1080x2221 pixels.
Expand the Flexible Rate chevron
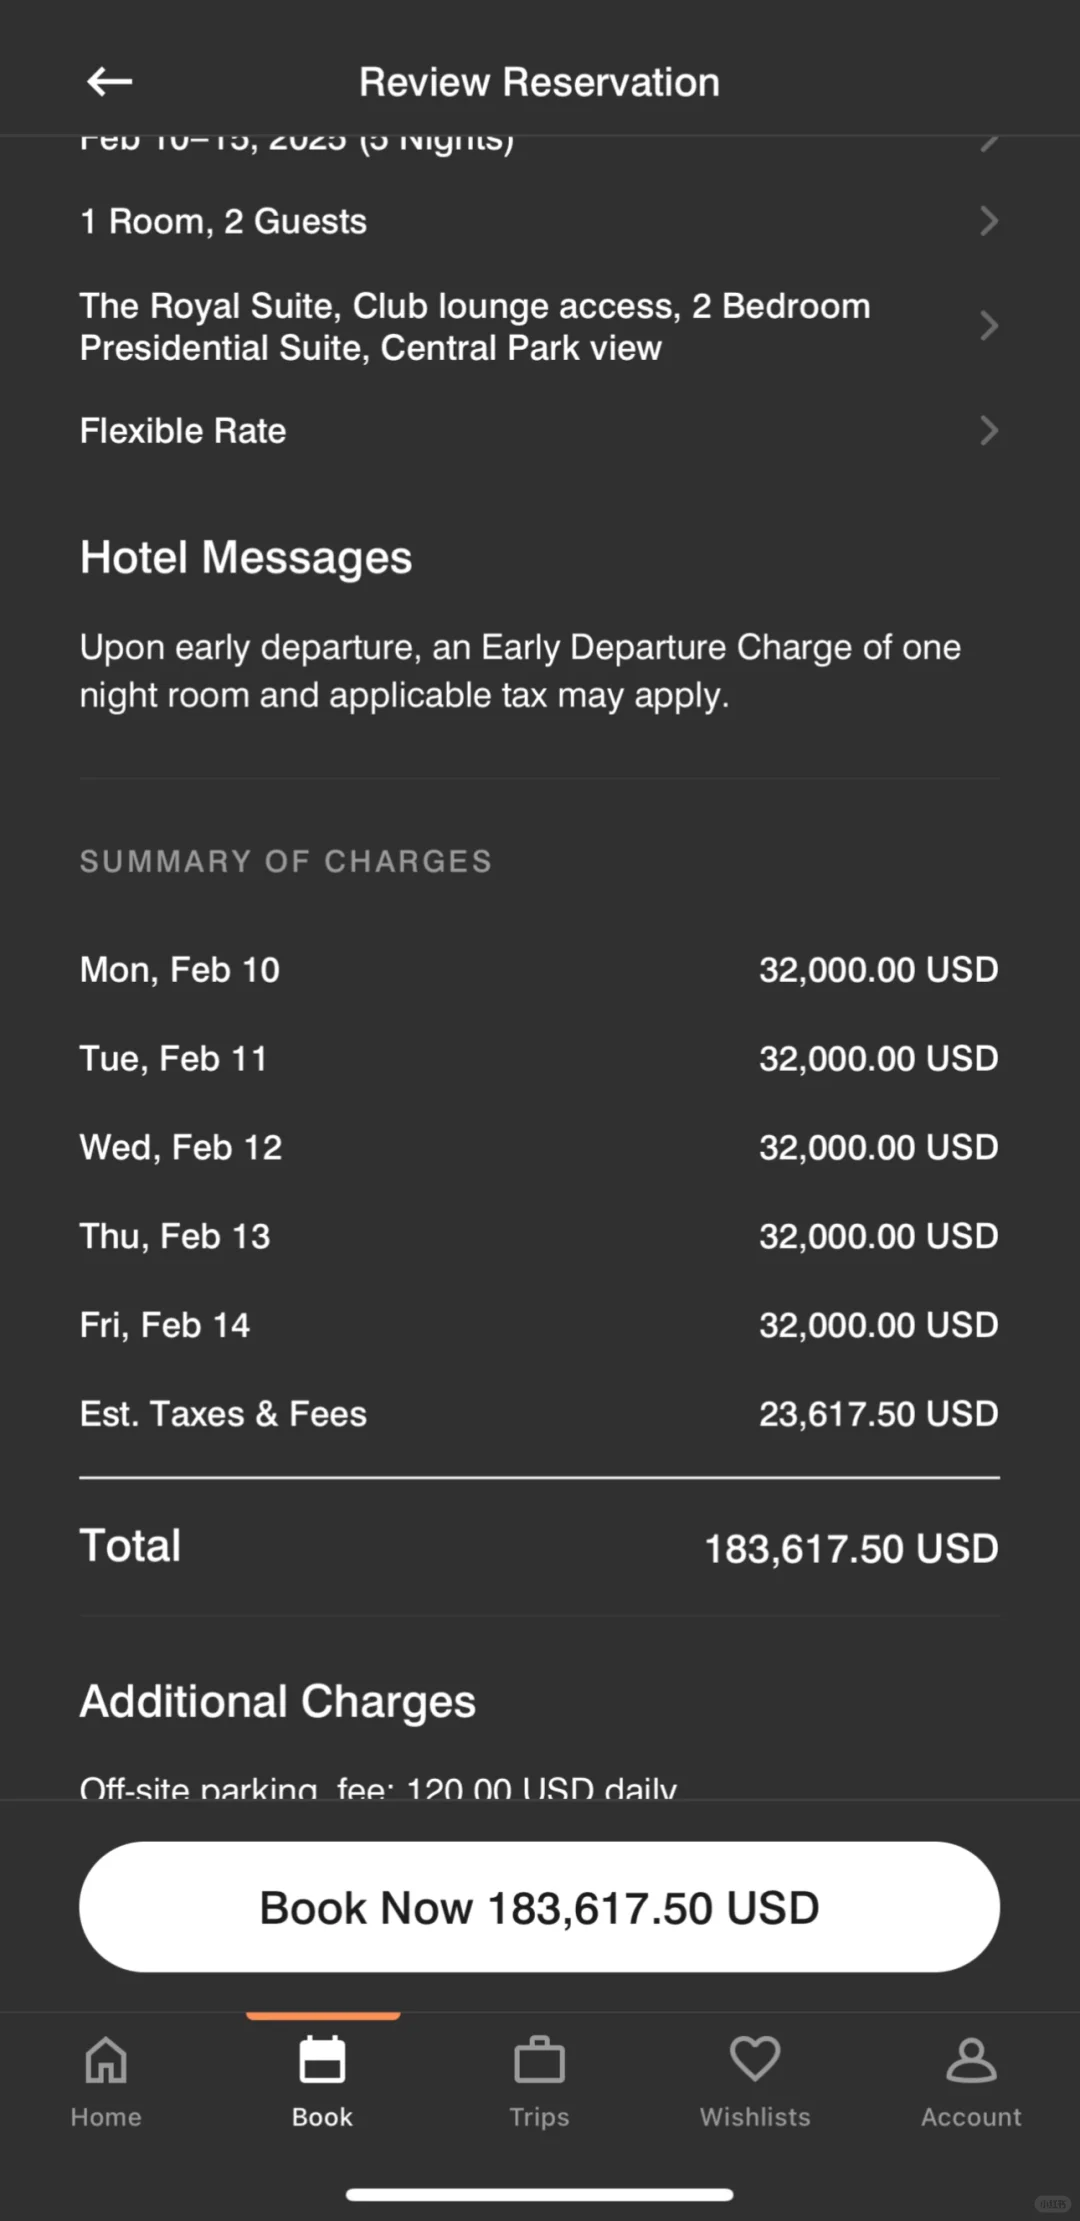click(x=988, y=431)
